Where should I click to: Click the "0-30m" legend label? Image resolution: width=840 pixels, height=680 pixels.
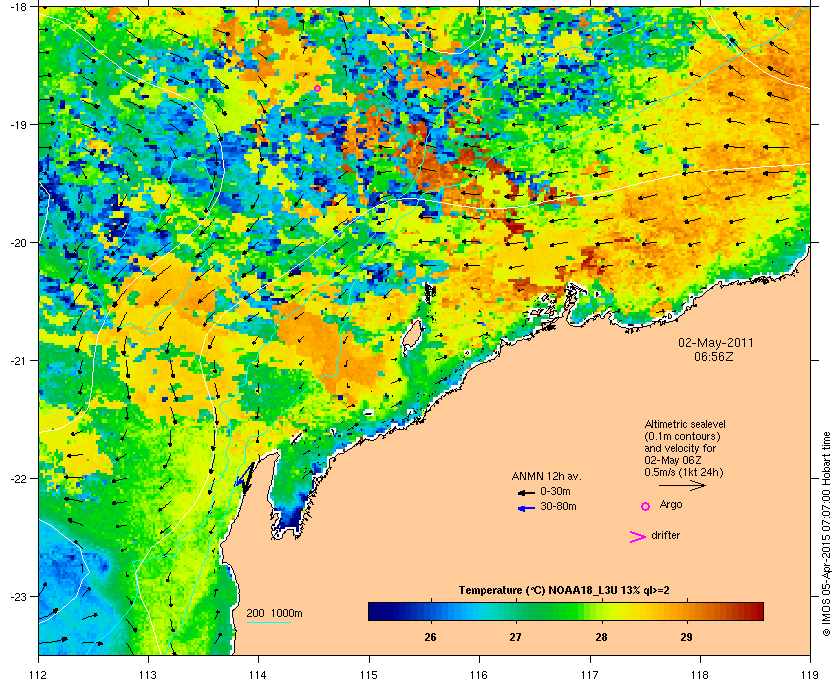tap(555, 491)
